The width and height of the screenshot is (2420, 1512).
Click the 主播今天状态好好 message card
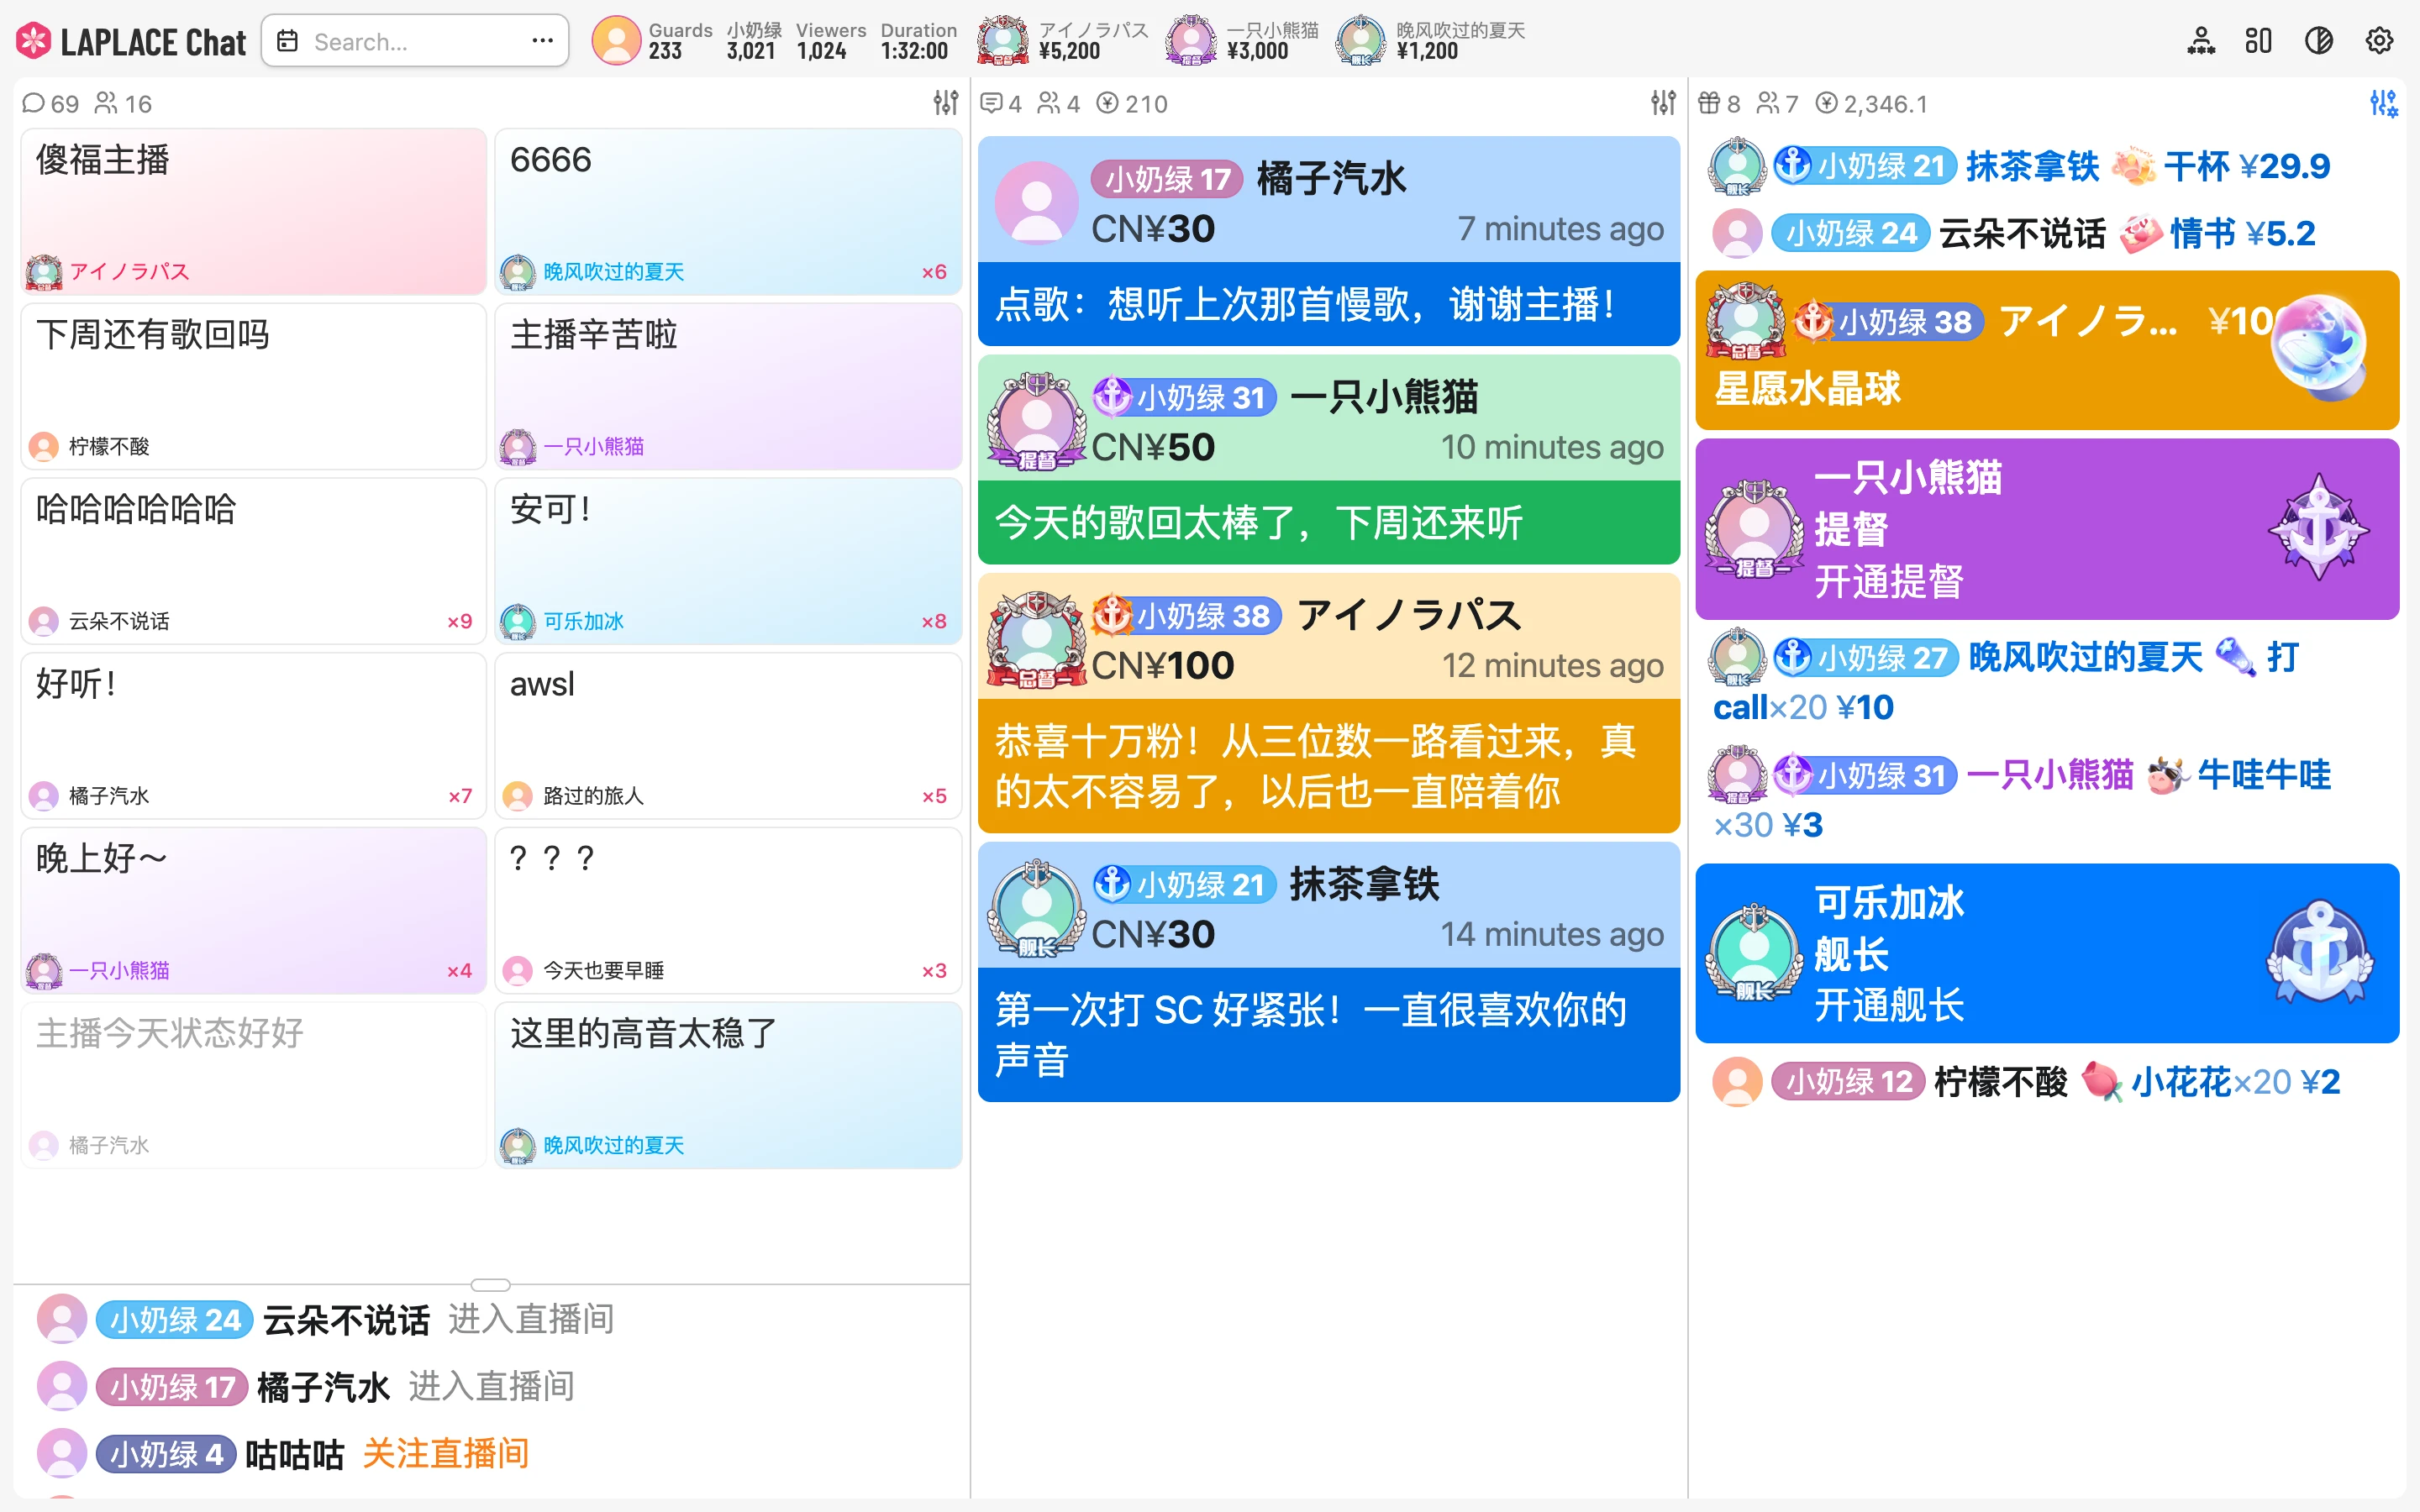[x=254, y=1085]
